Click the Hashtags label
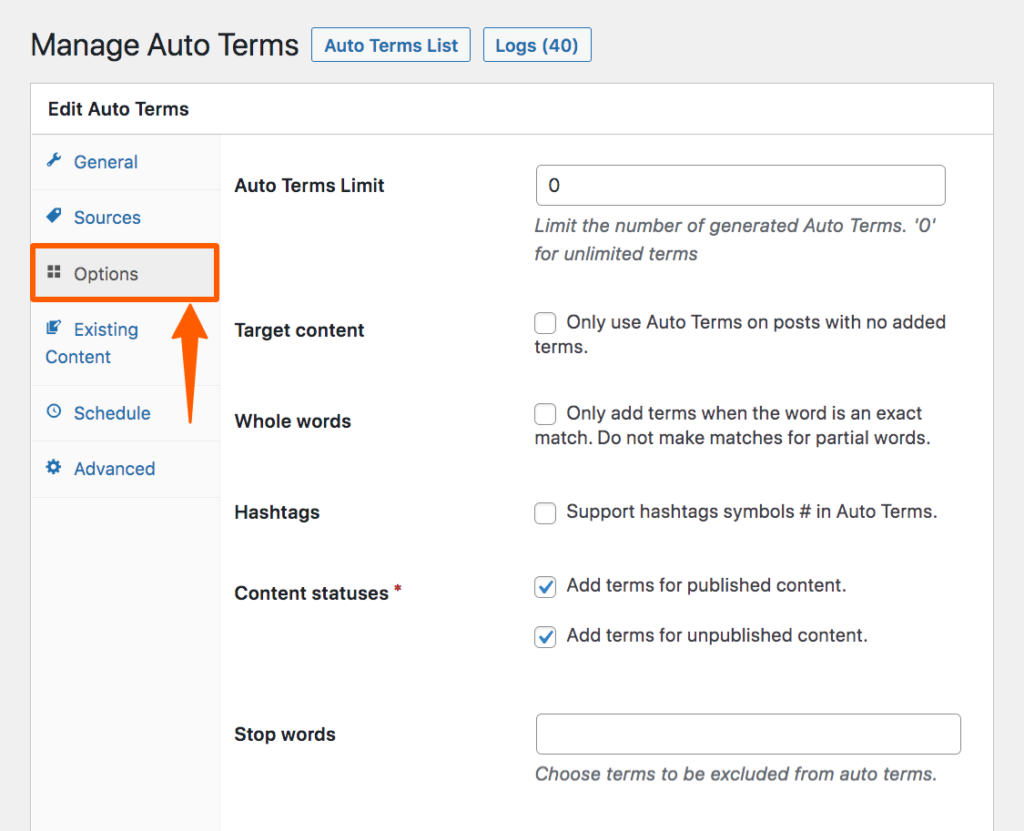The width and height of the screenshot is (1024, 831). point(277,512)
